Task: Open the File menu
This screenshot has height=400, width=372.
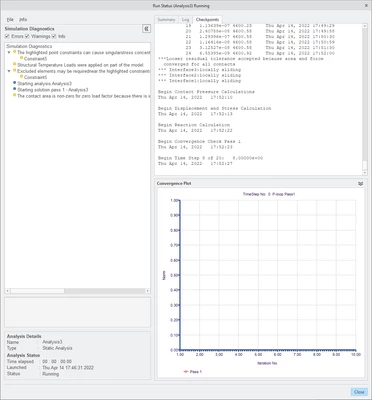Action: tap(10, 20)
